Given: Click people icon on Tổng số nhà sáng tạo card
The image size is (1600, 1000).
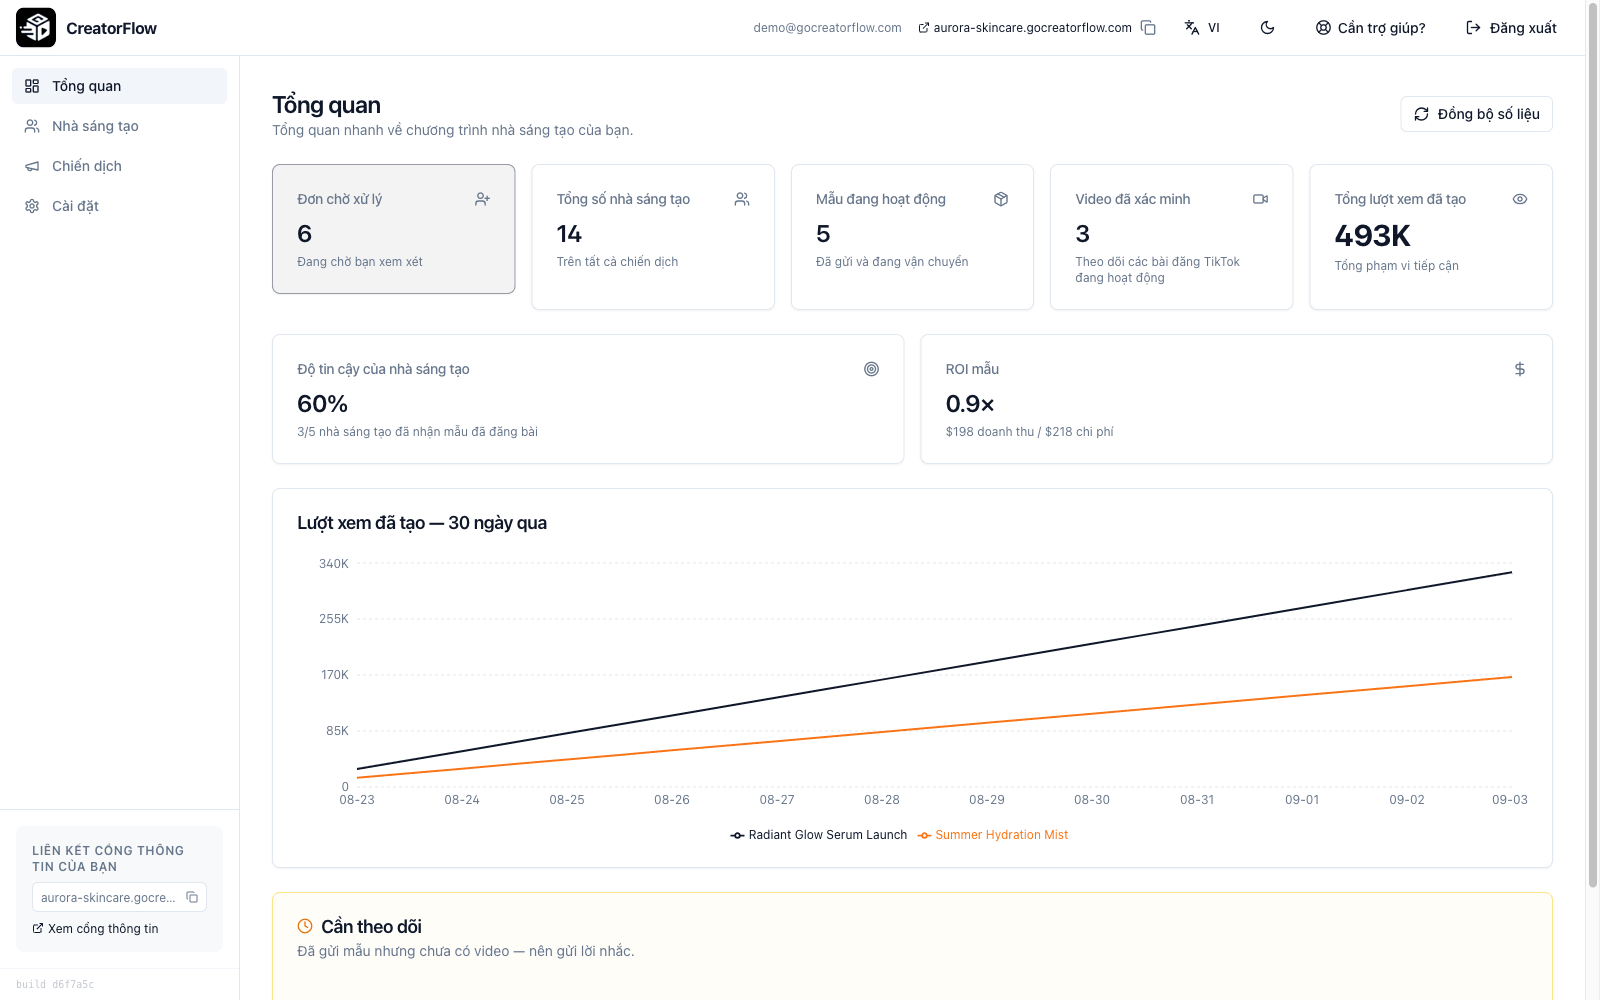Looking at the screenshot, I should (x=742, y=199).
